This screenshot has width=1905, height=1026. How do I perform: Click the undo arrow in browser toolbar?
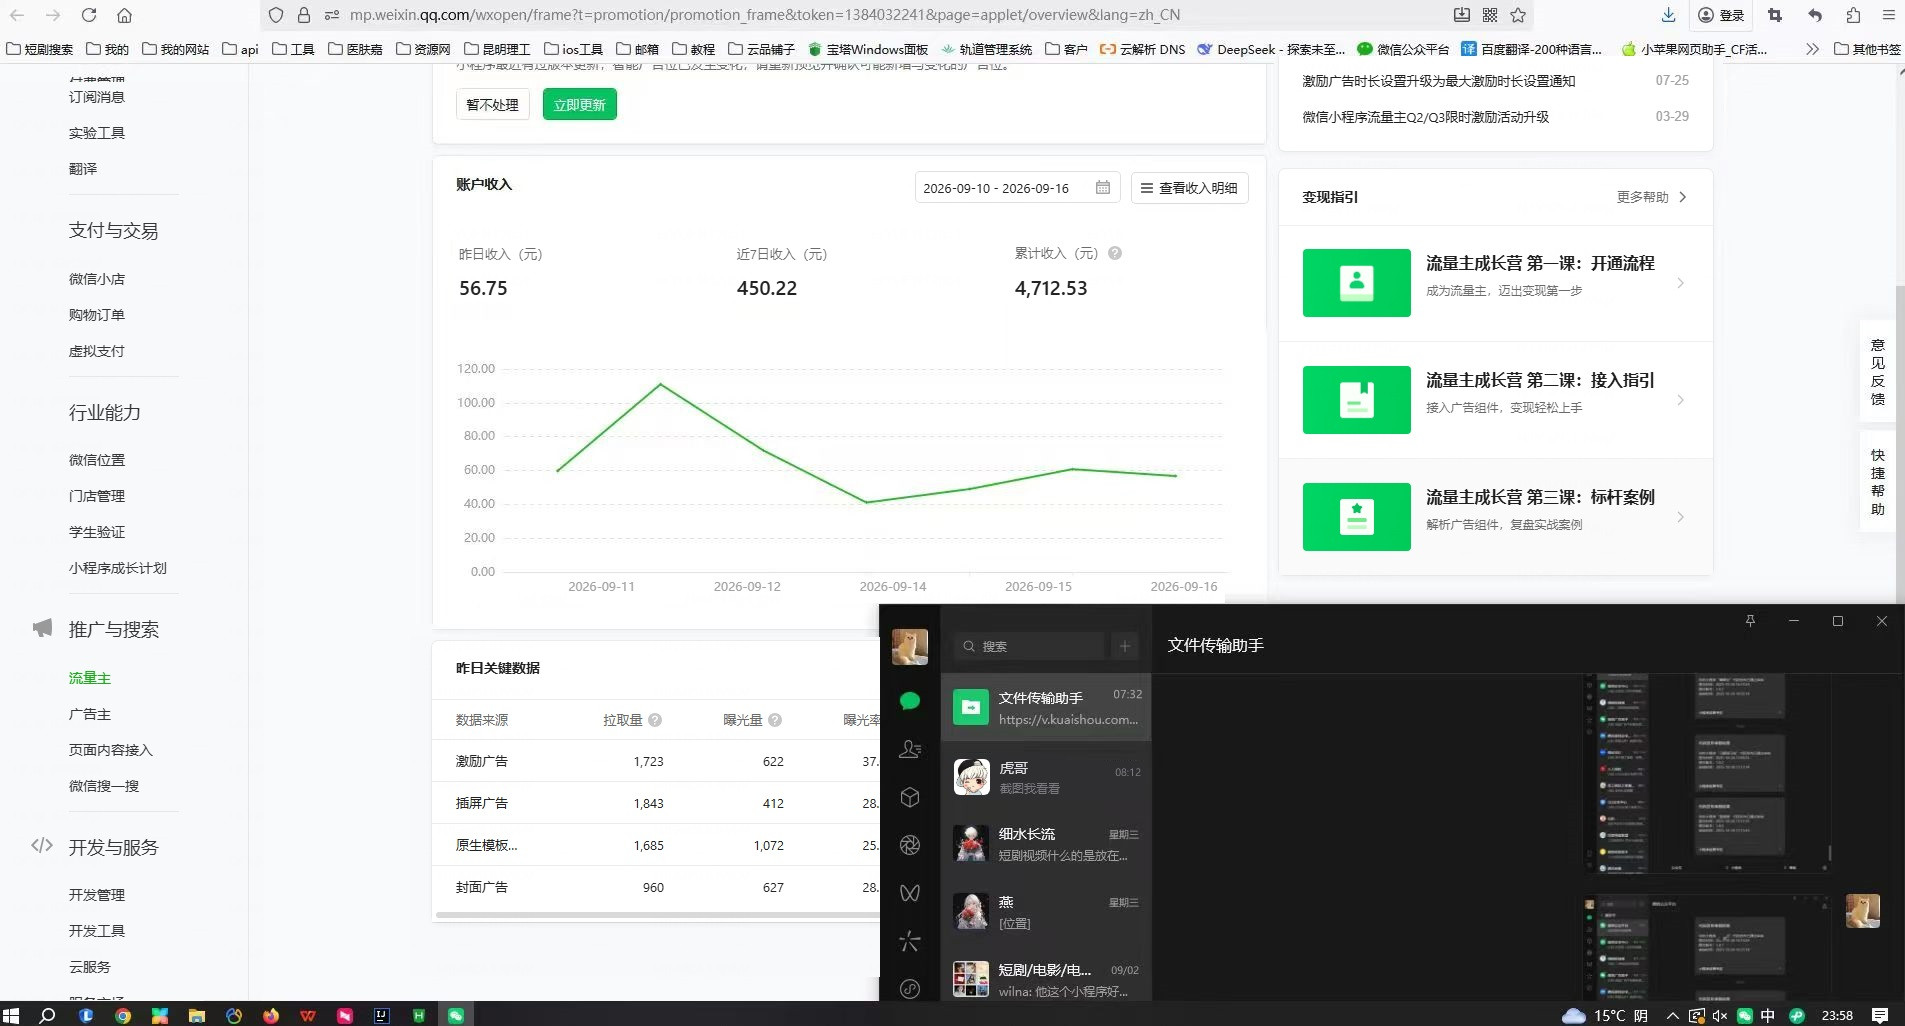(1815, 15)
